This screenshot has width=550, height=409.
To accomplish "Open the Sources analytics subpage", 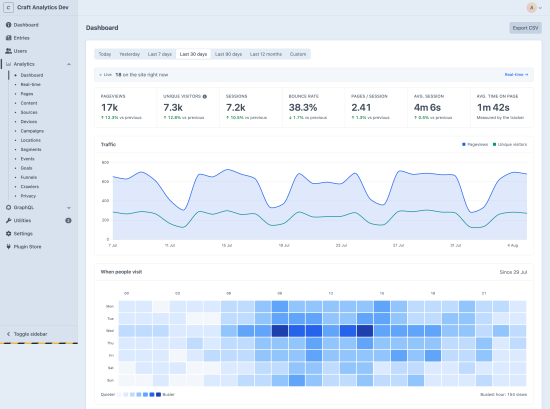I will 29,112.
